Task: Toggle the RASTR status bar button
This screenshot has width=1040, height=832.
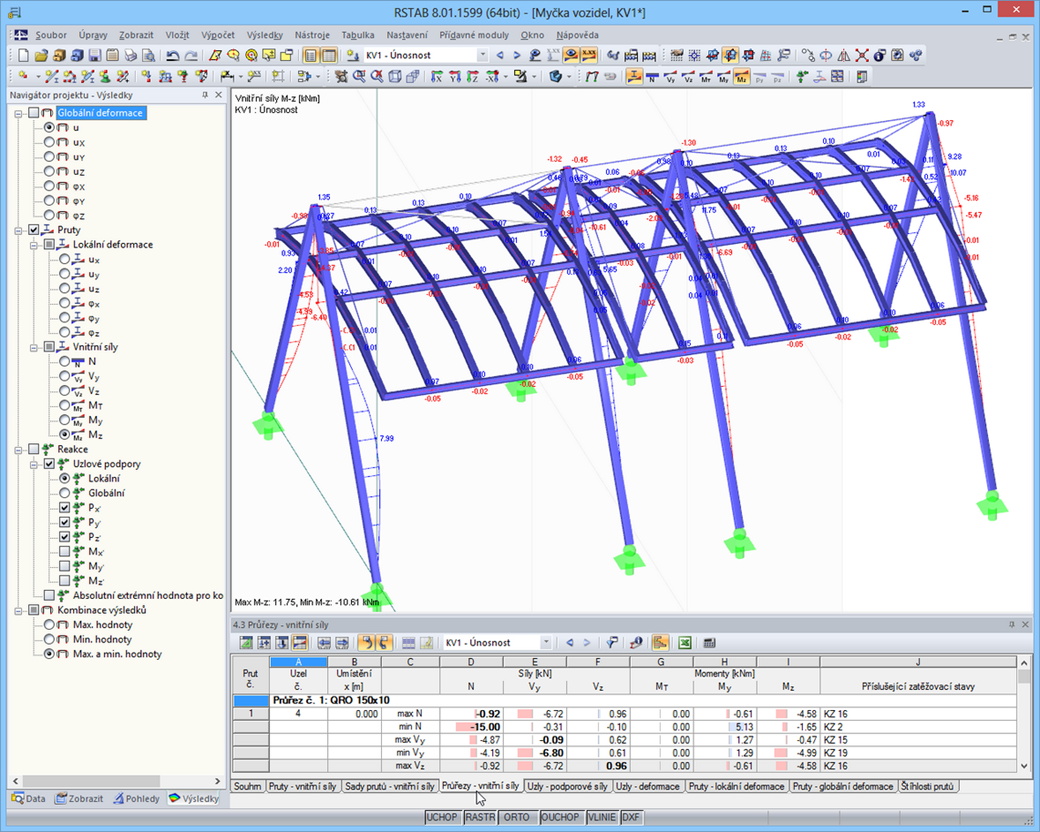Action: [480, 817]
